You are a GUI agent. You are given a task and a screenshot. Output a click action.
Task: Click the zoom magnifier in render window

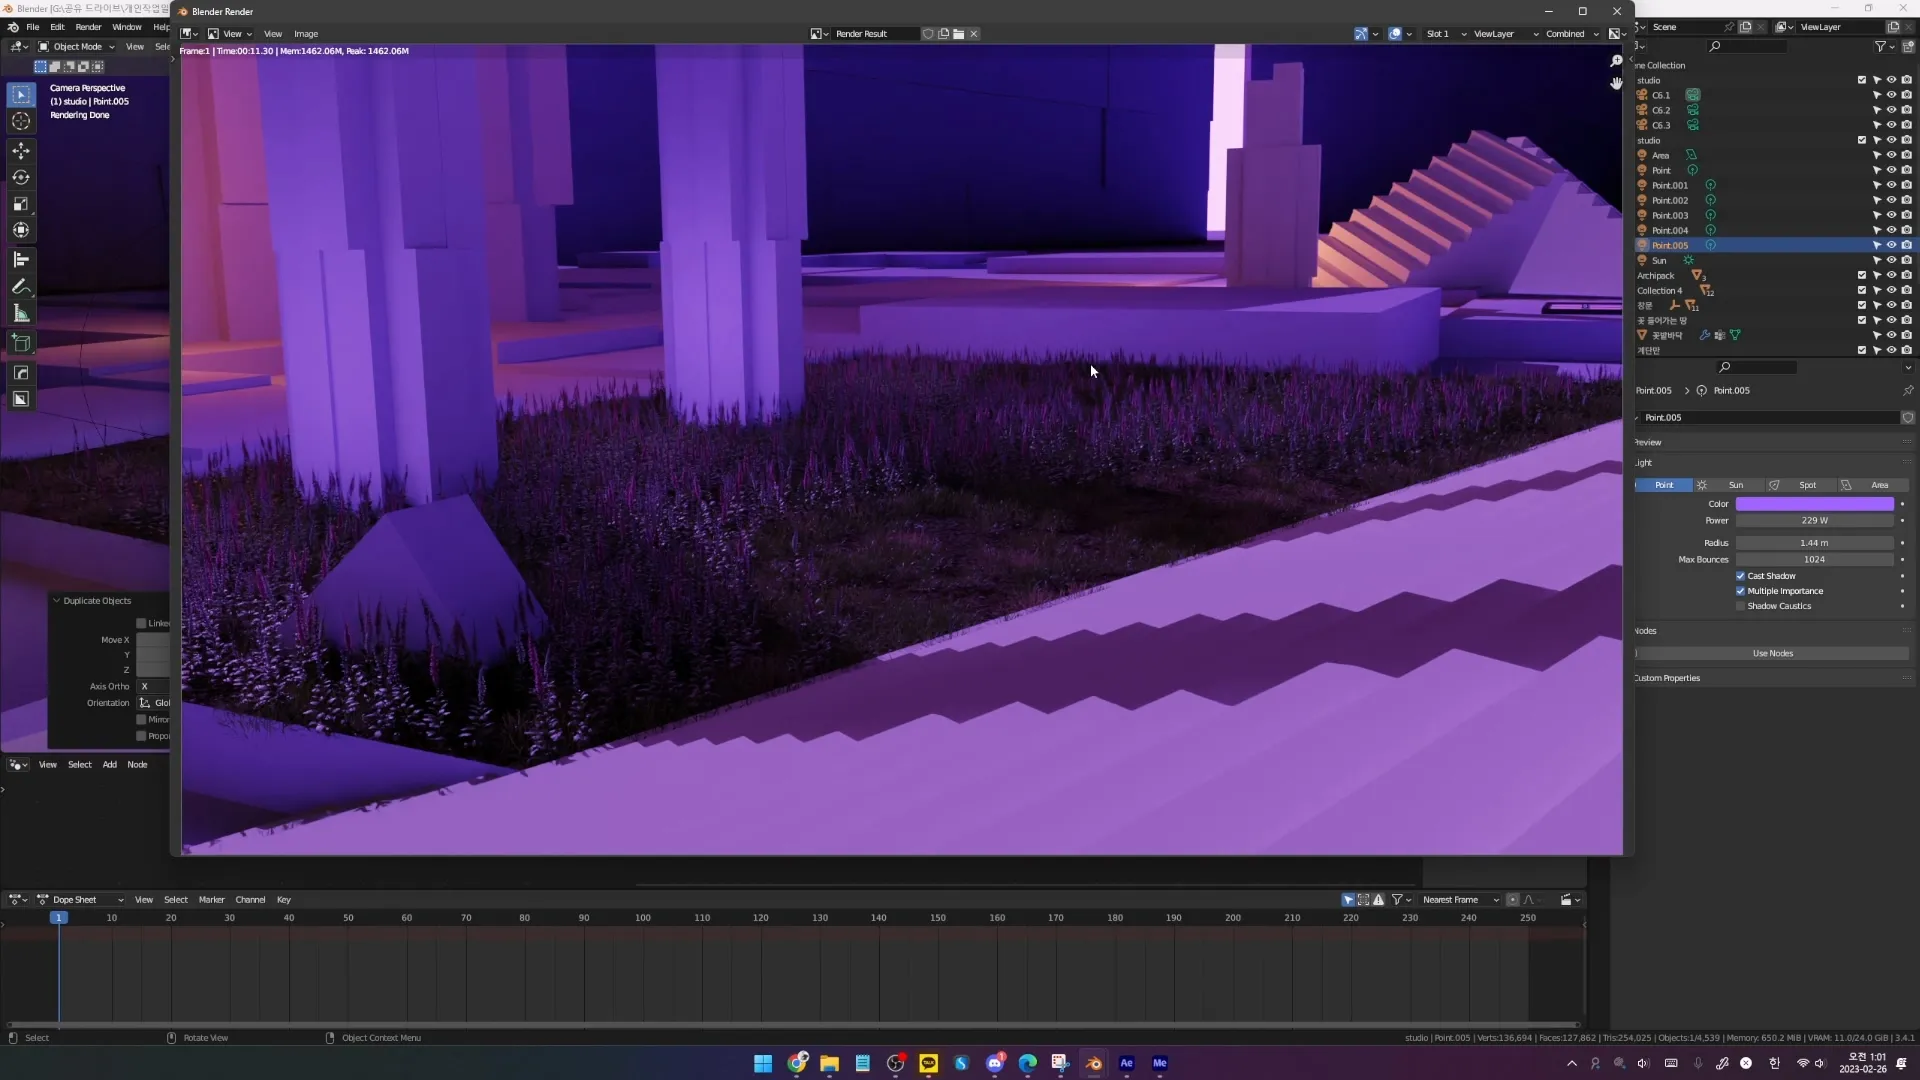pos(1616,62)
